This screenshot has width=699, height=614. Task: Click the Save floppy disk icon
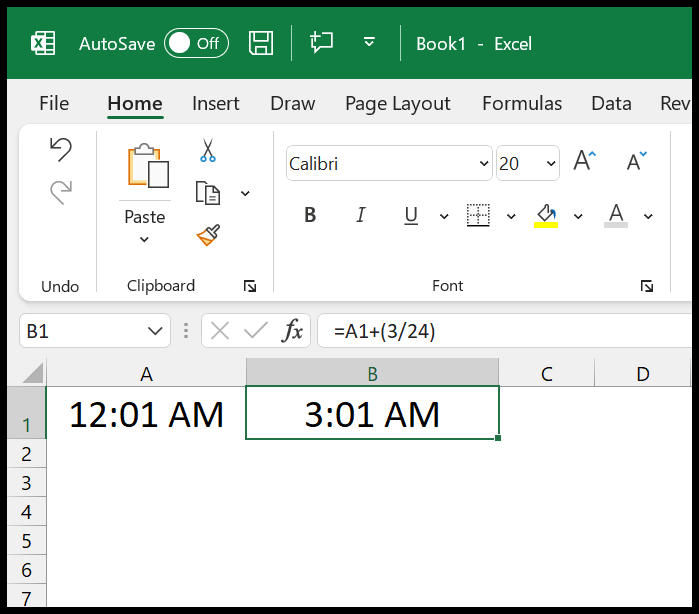tap(261, 43)
